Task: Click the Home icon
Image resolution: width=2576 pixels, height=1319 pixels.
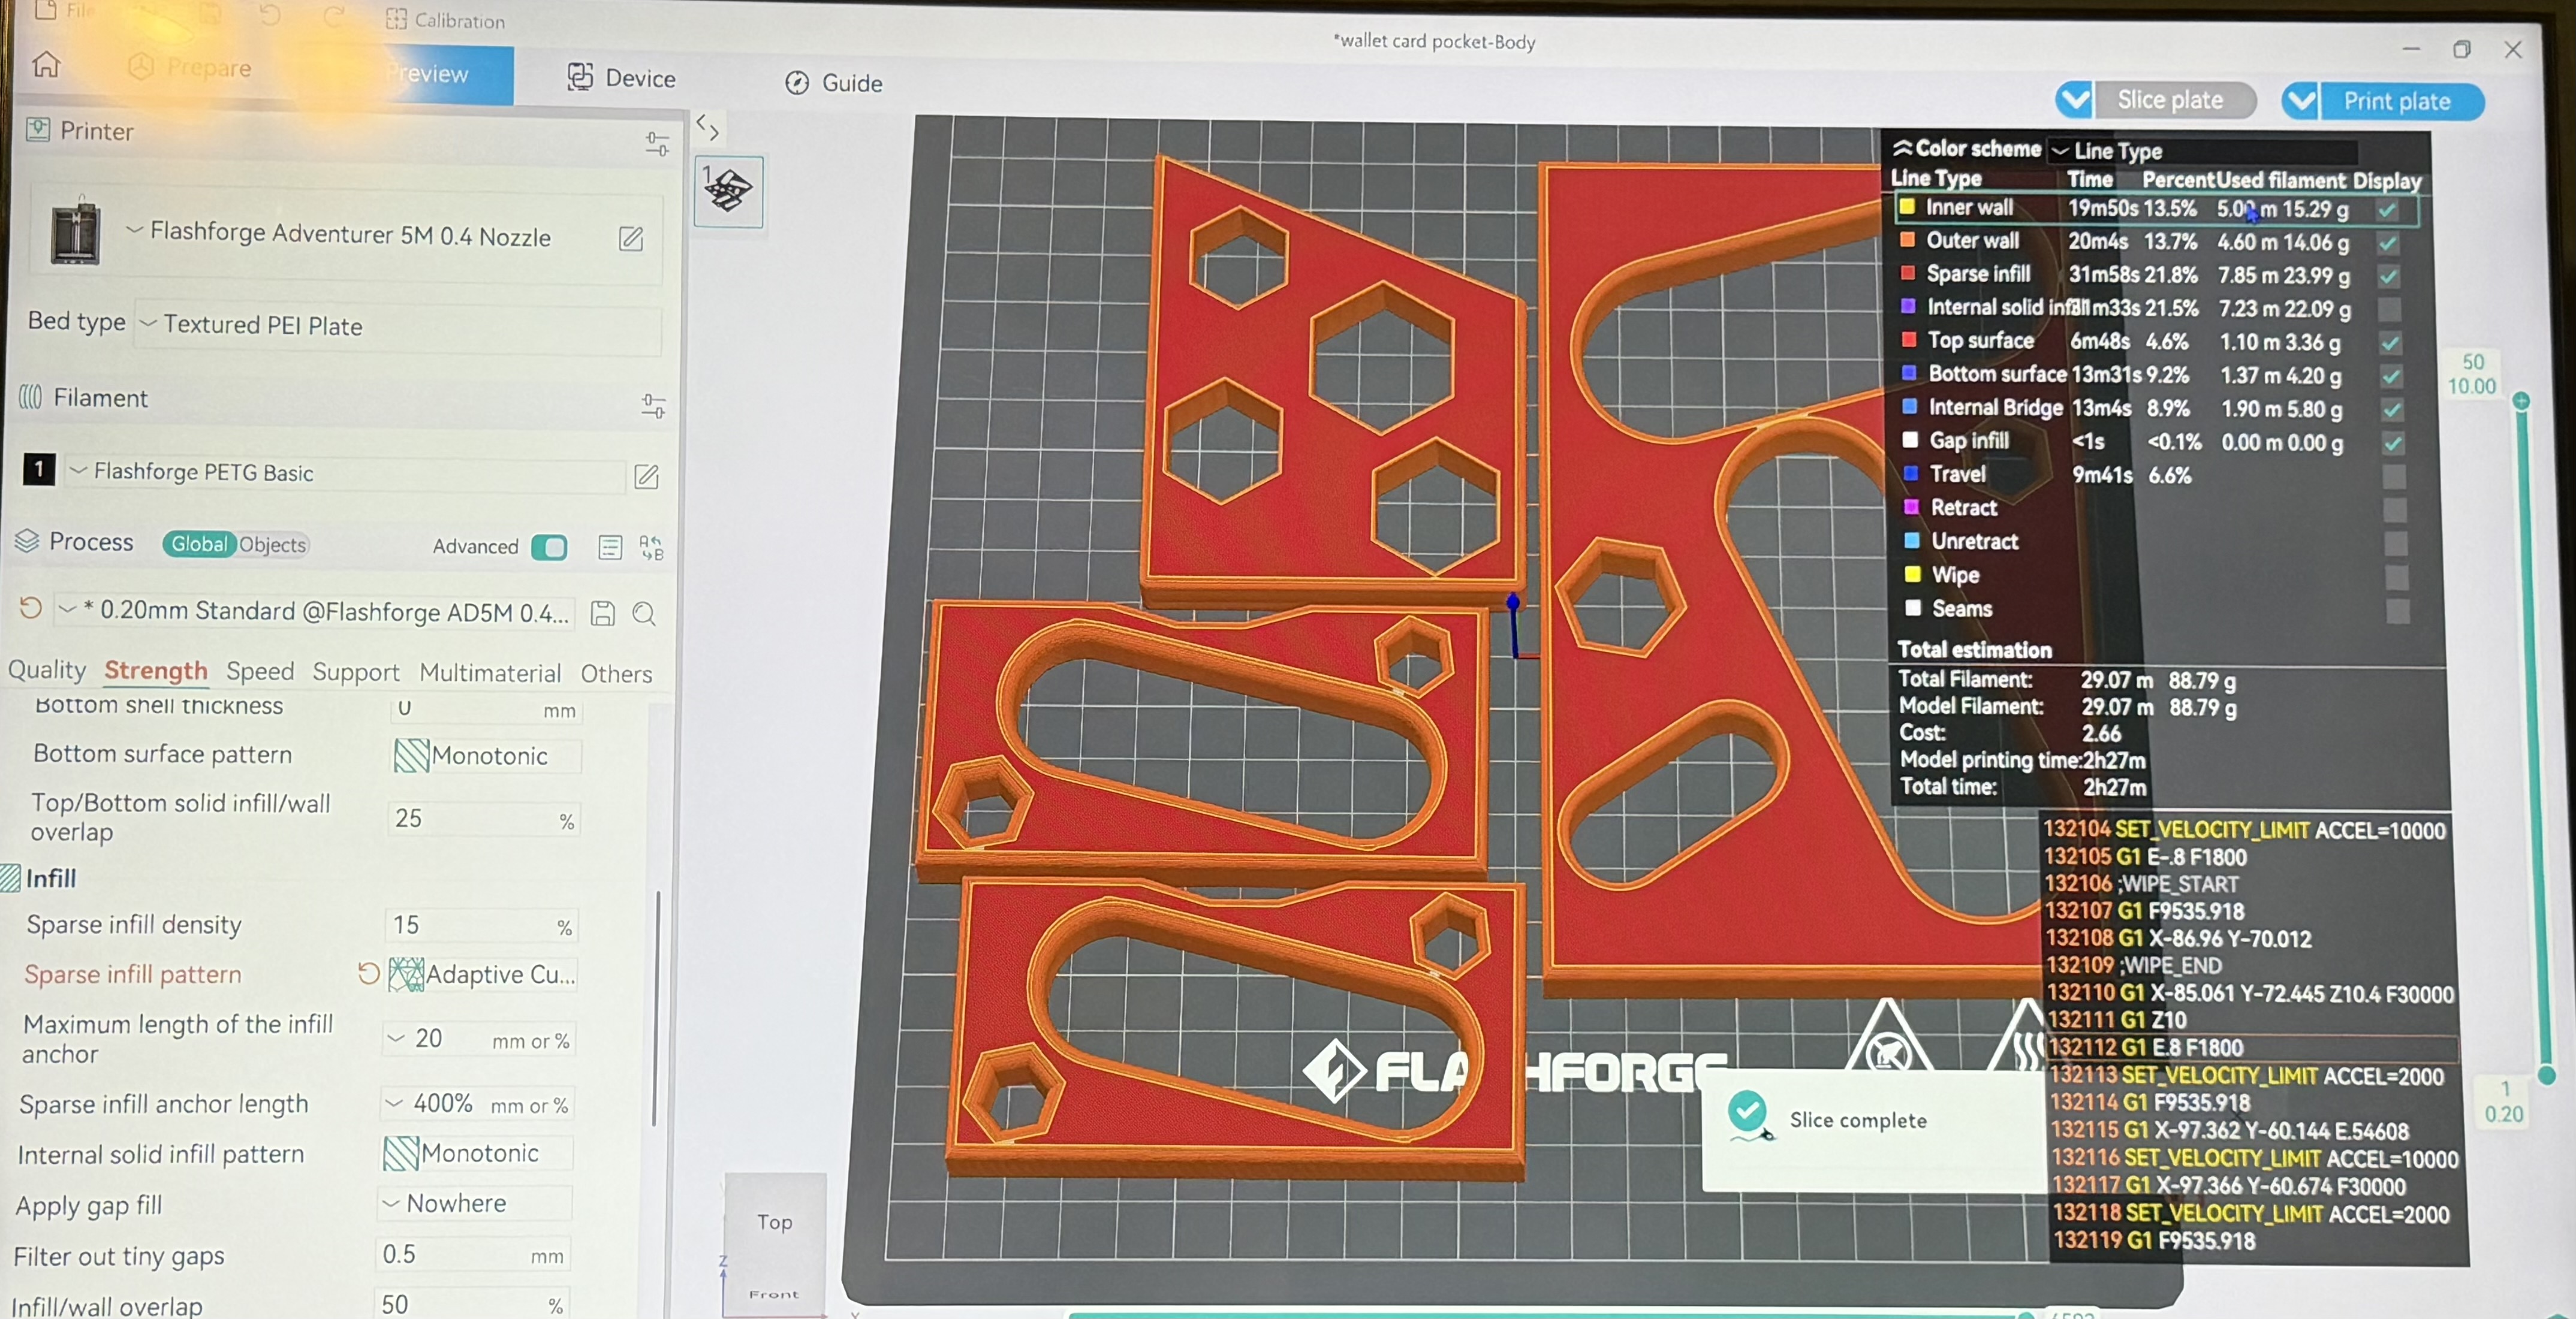Action: coord(46,65)
